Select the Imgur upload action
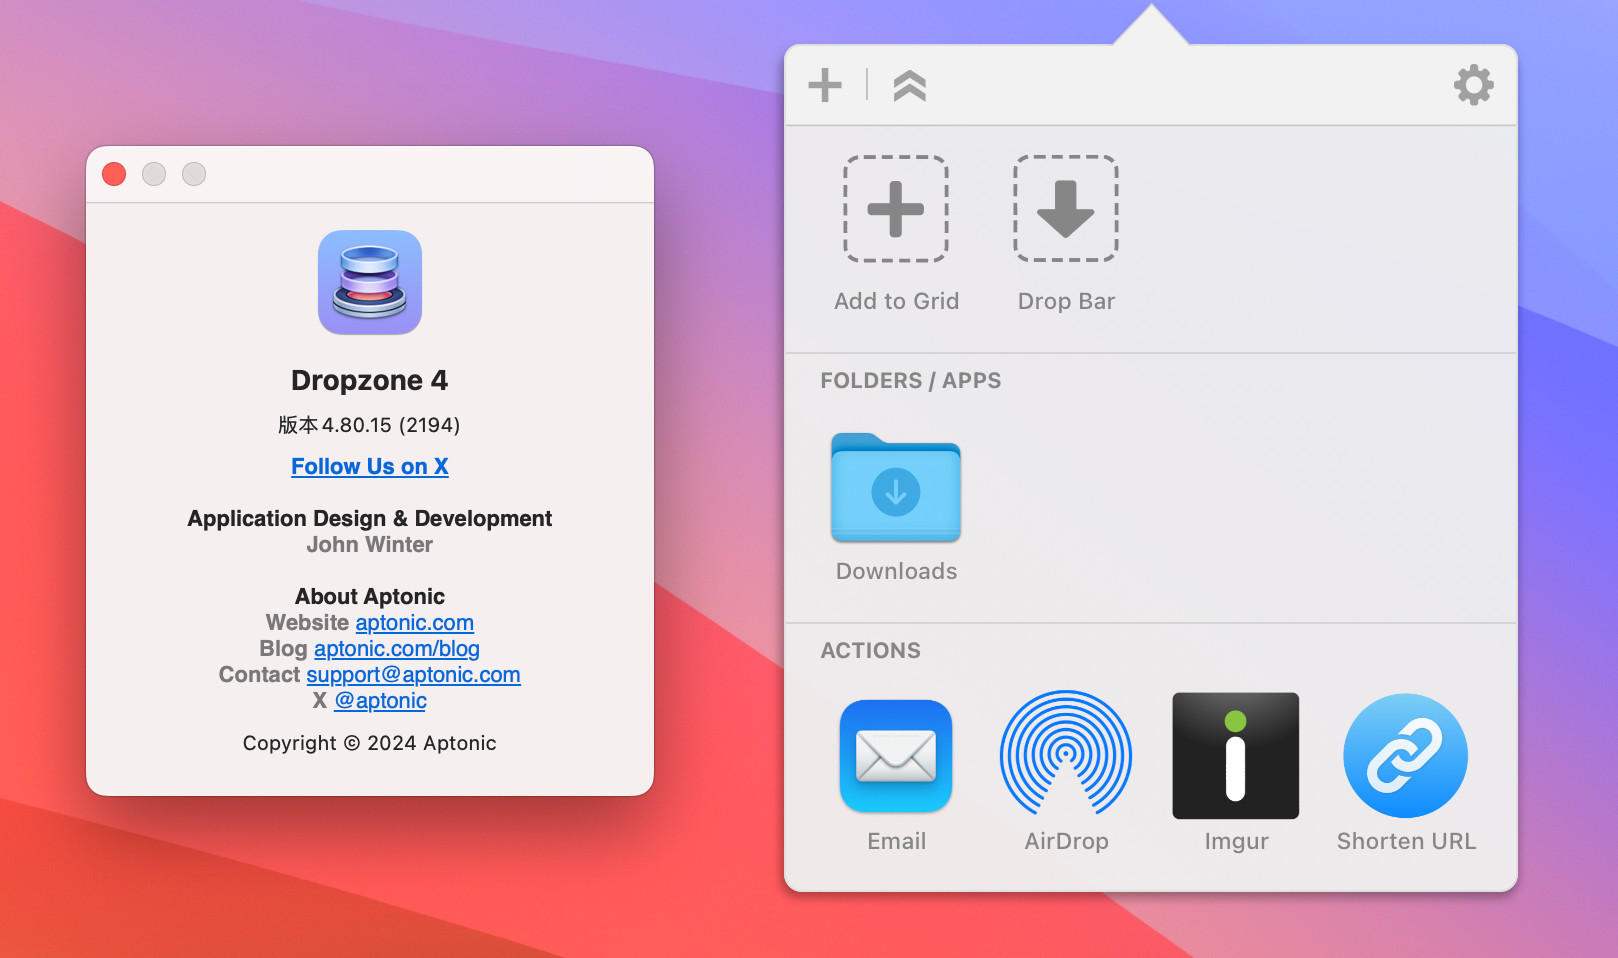 tap(1235, 755)
